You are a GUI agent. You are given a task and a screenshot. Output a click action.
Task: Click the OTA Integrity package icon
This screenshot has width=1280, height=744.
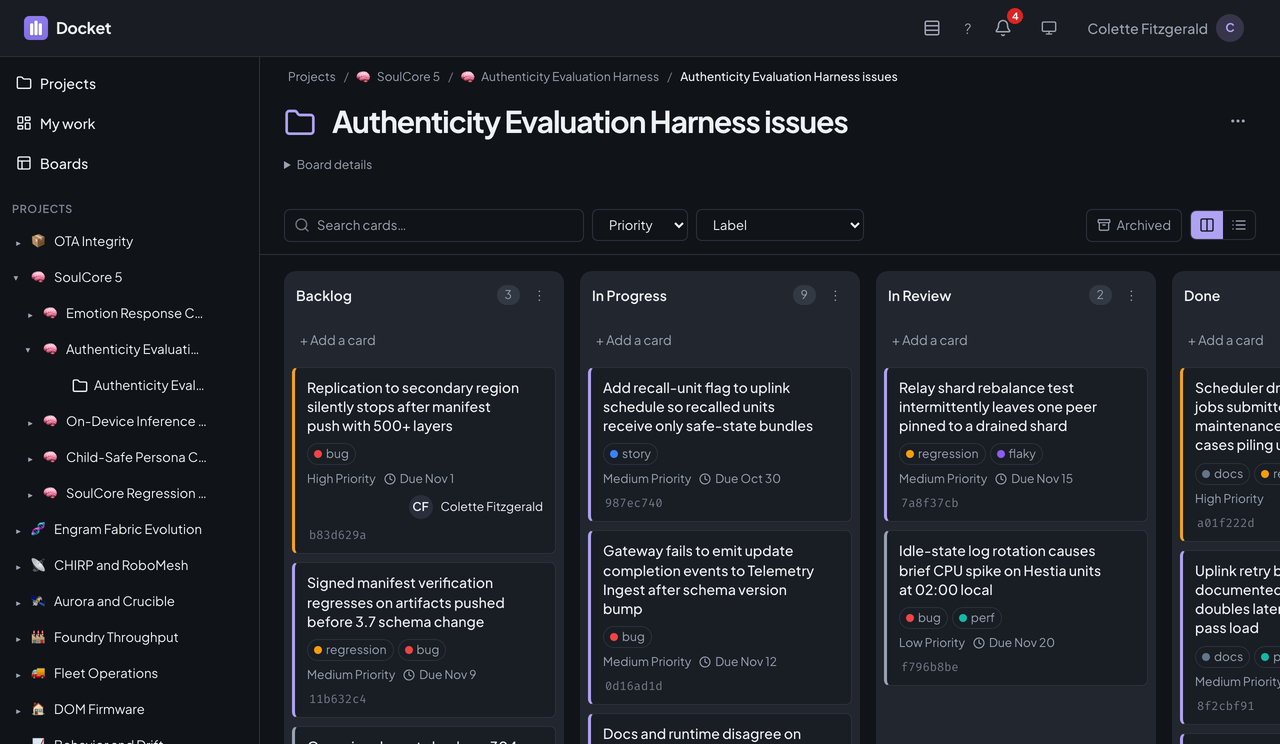[x=38, y=241]
